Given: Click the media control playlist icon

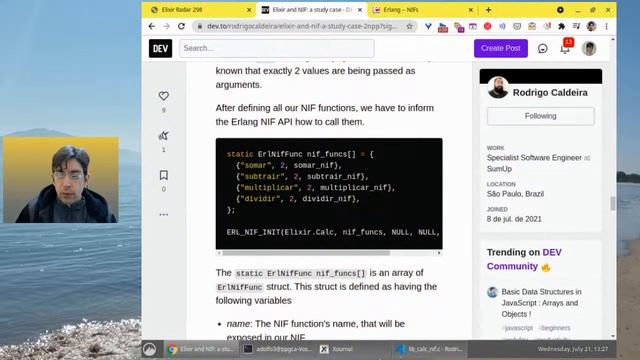Looking at the screenshot, I should (576, 26).
